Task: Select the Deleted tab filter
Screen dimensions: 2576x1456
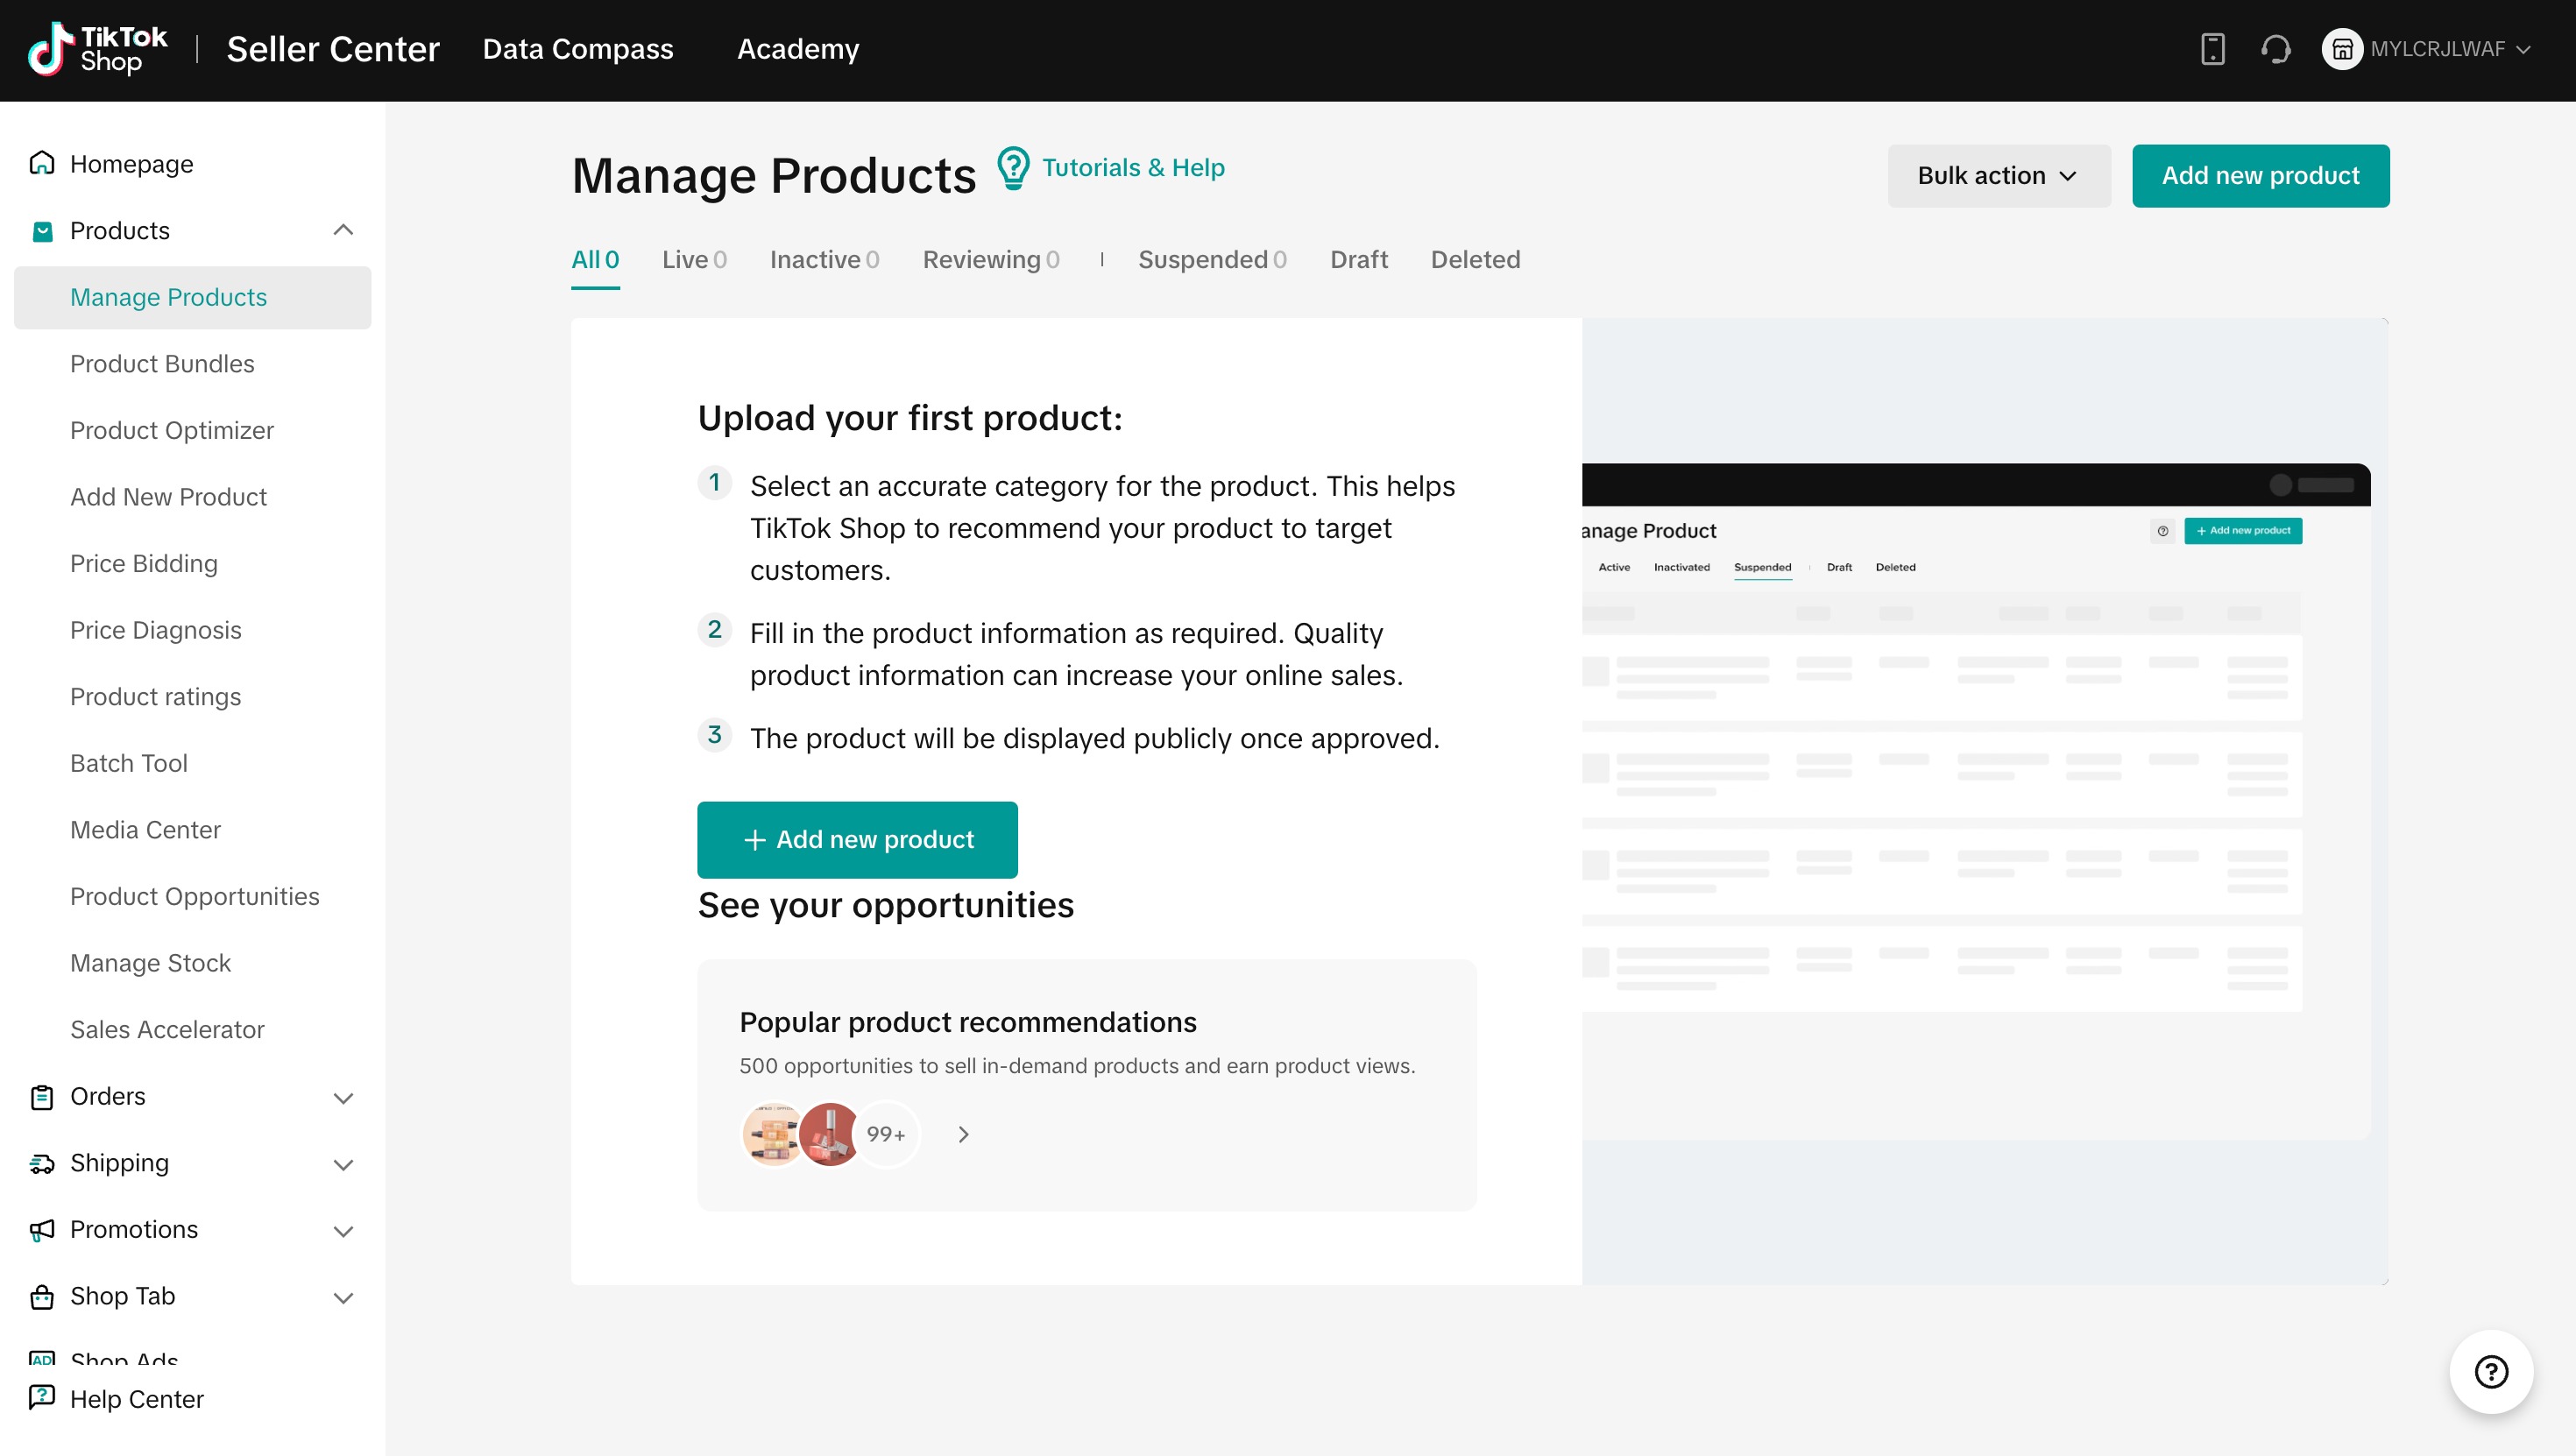Action: pos(1476,260)
